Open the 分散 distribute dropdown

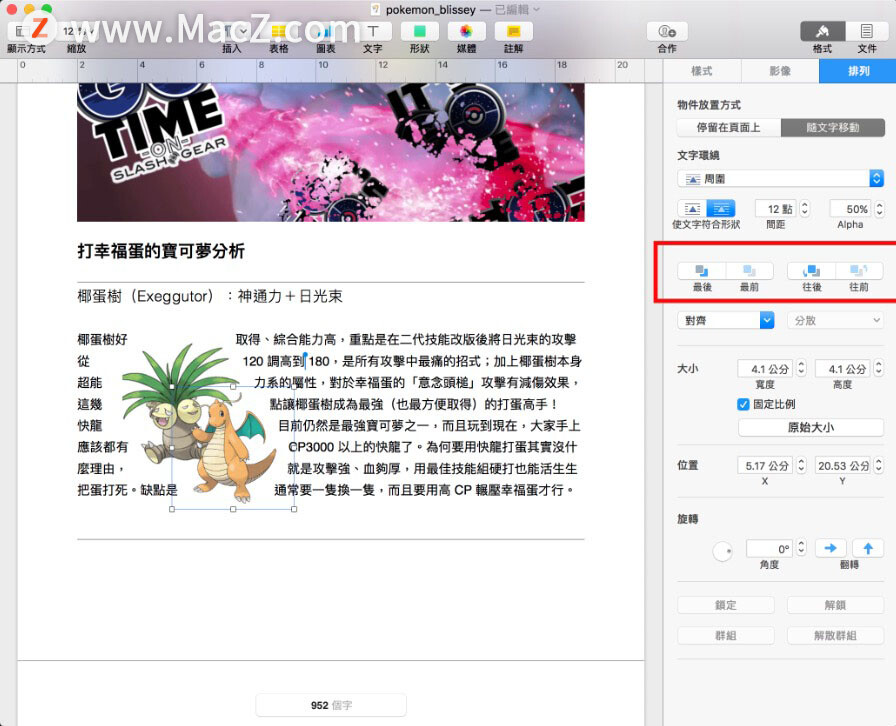click(x=835, y=320)
